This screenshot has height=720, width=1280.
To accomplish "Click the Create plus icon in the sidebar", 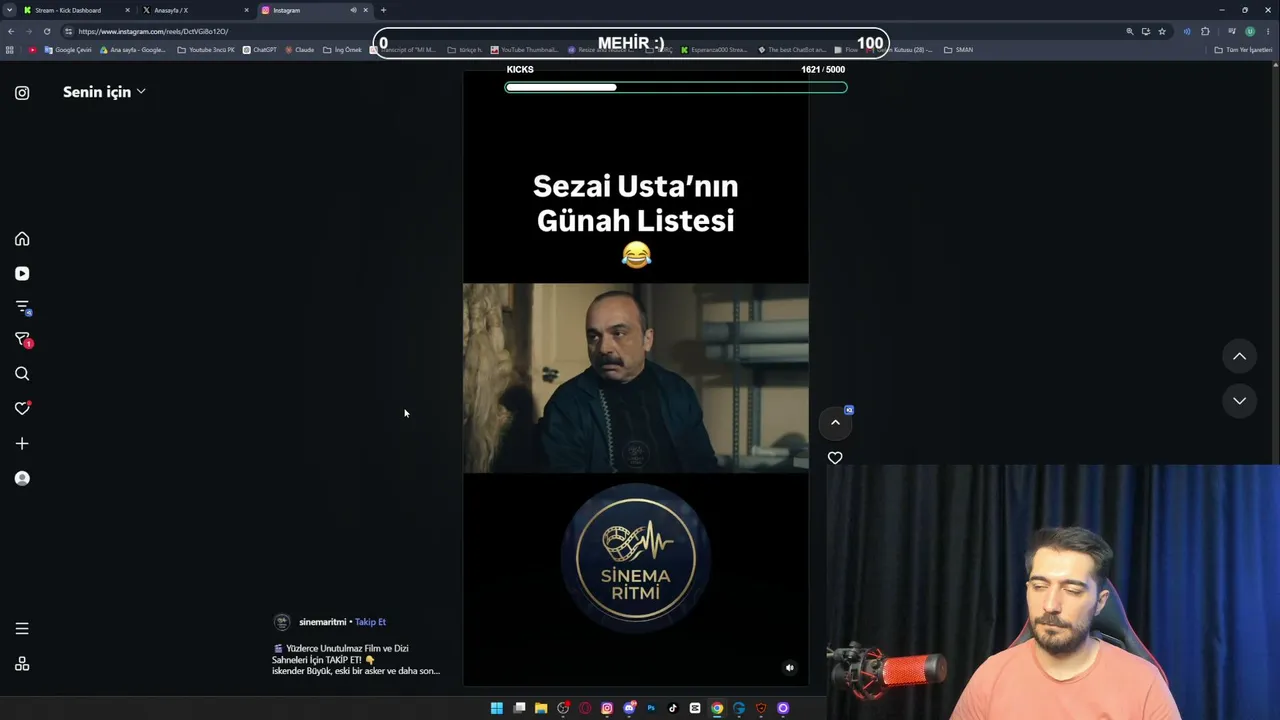I will 22,443.
